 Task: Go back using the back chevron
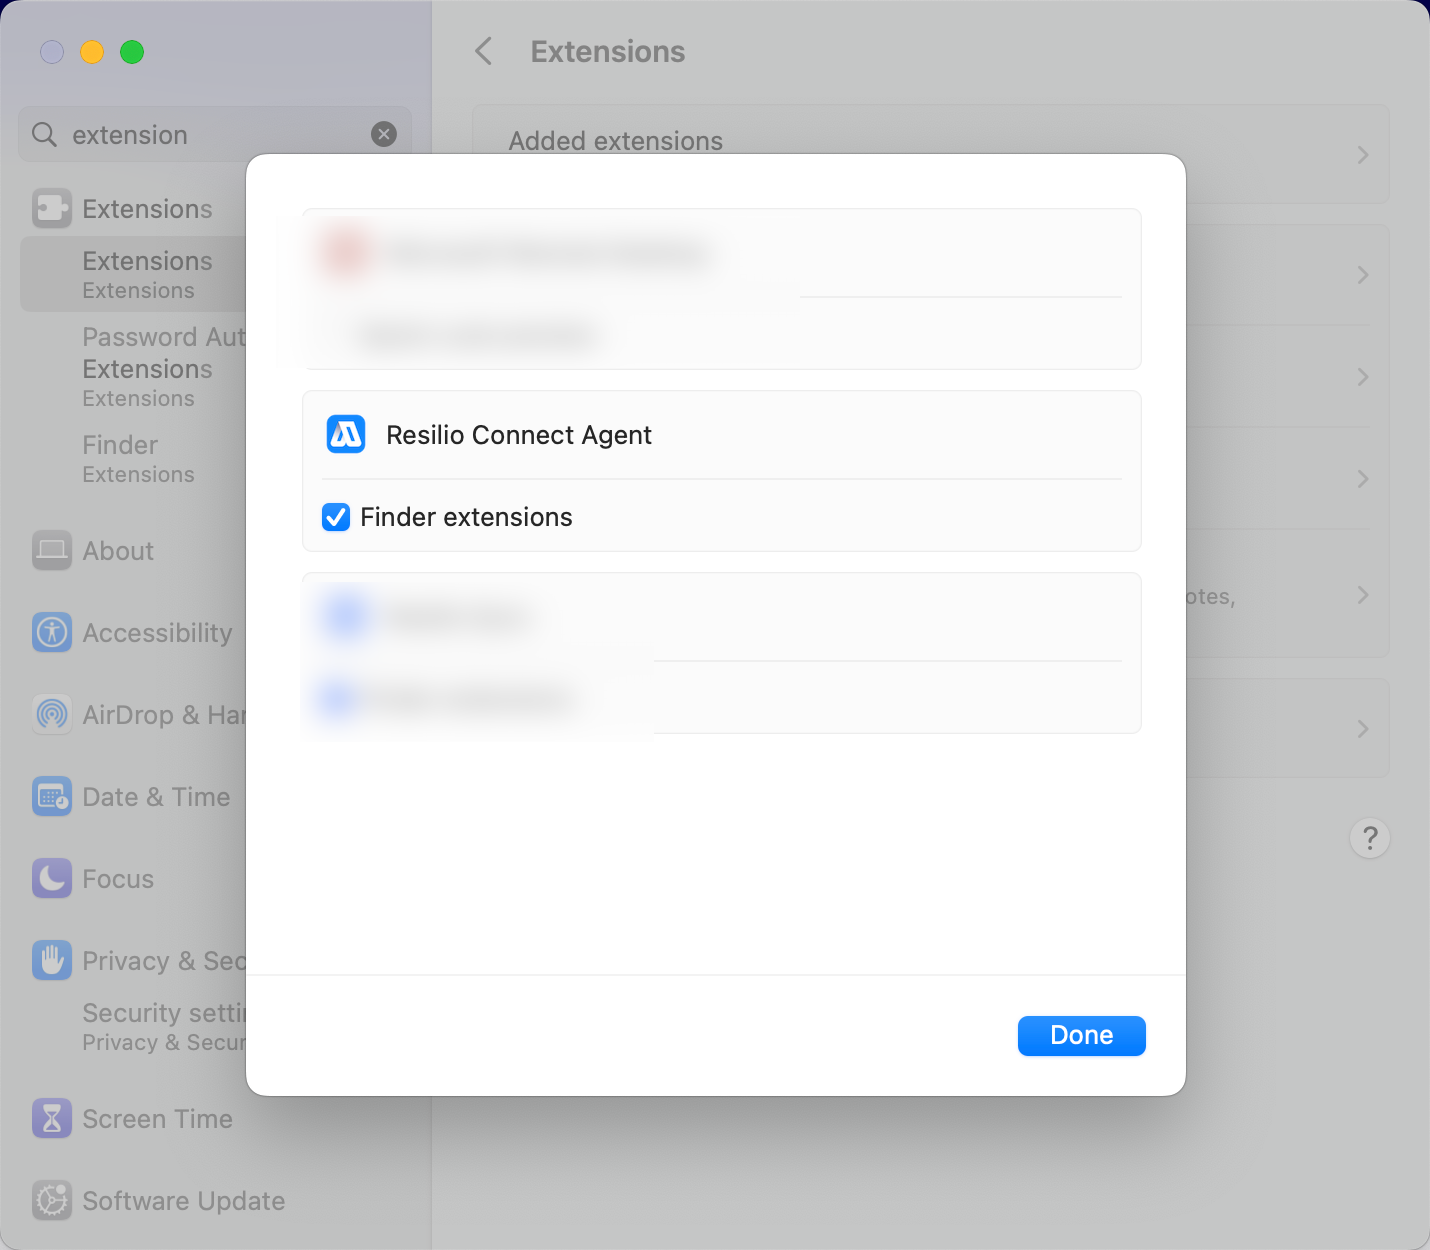484,51
